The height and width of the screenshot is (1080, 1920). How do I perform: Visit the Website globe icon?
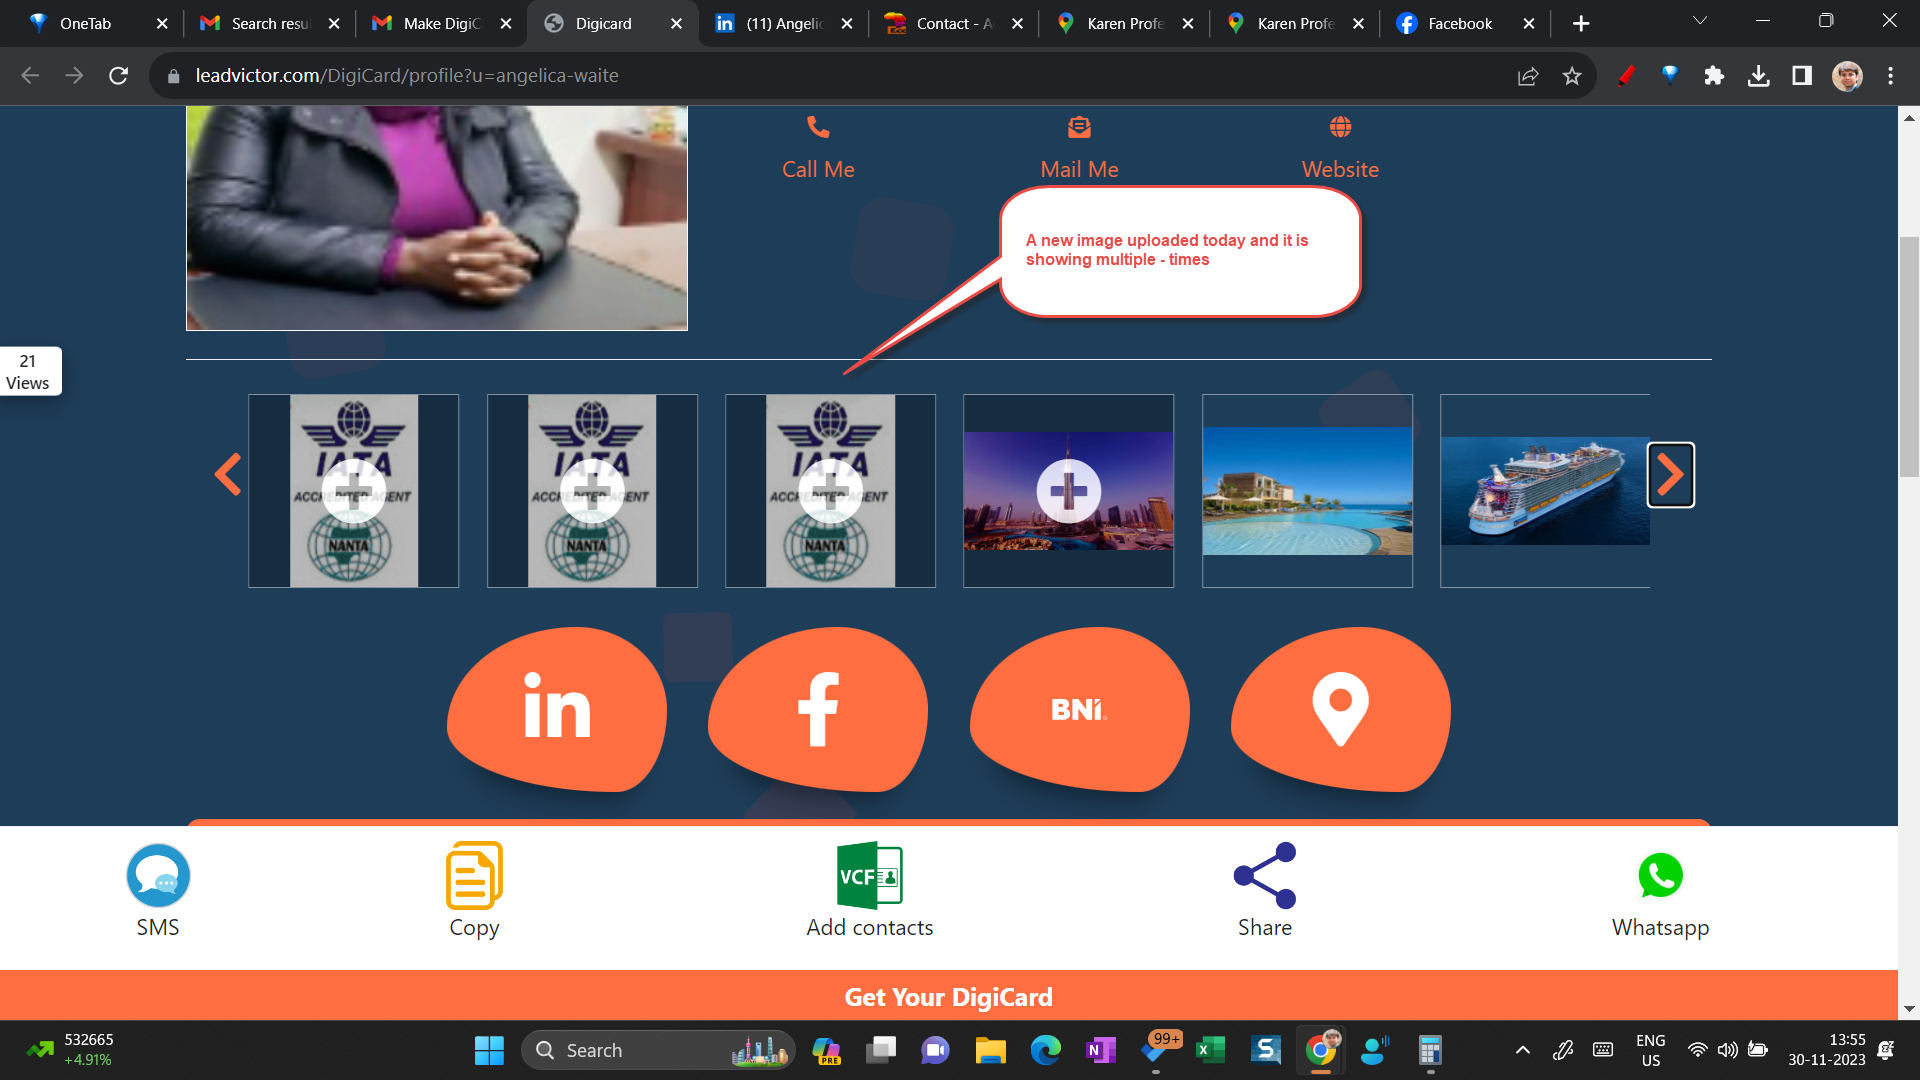tap(1340, 127)
